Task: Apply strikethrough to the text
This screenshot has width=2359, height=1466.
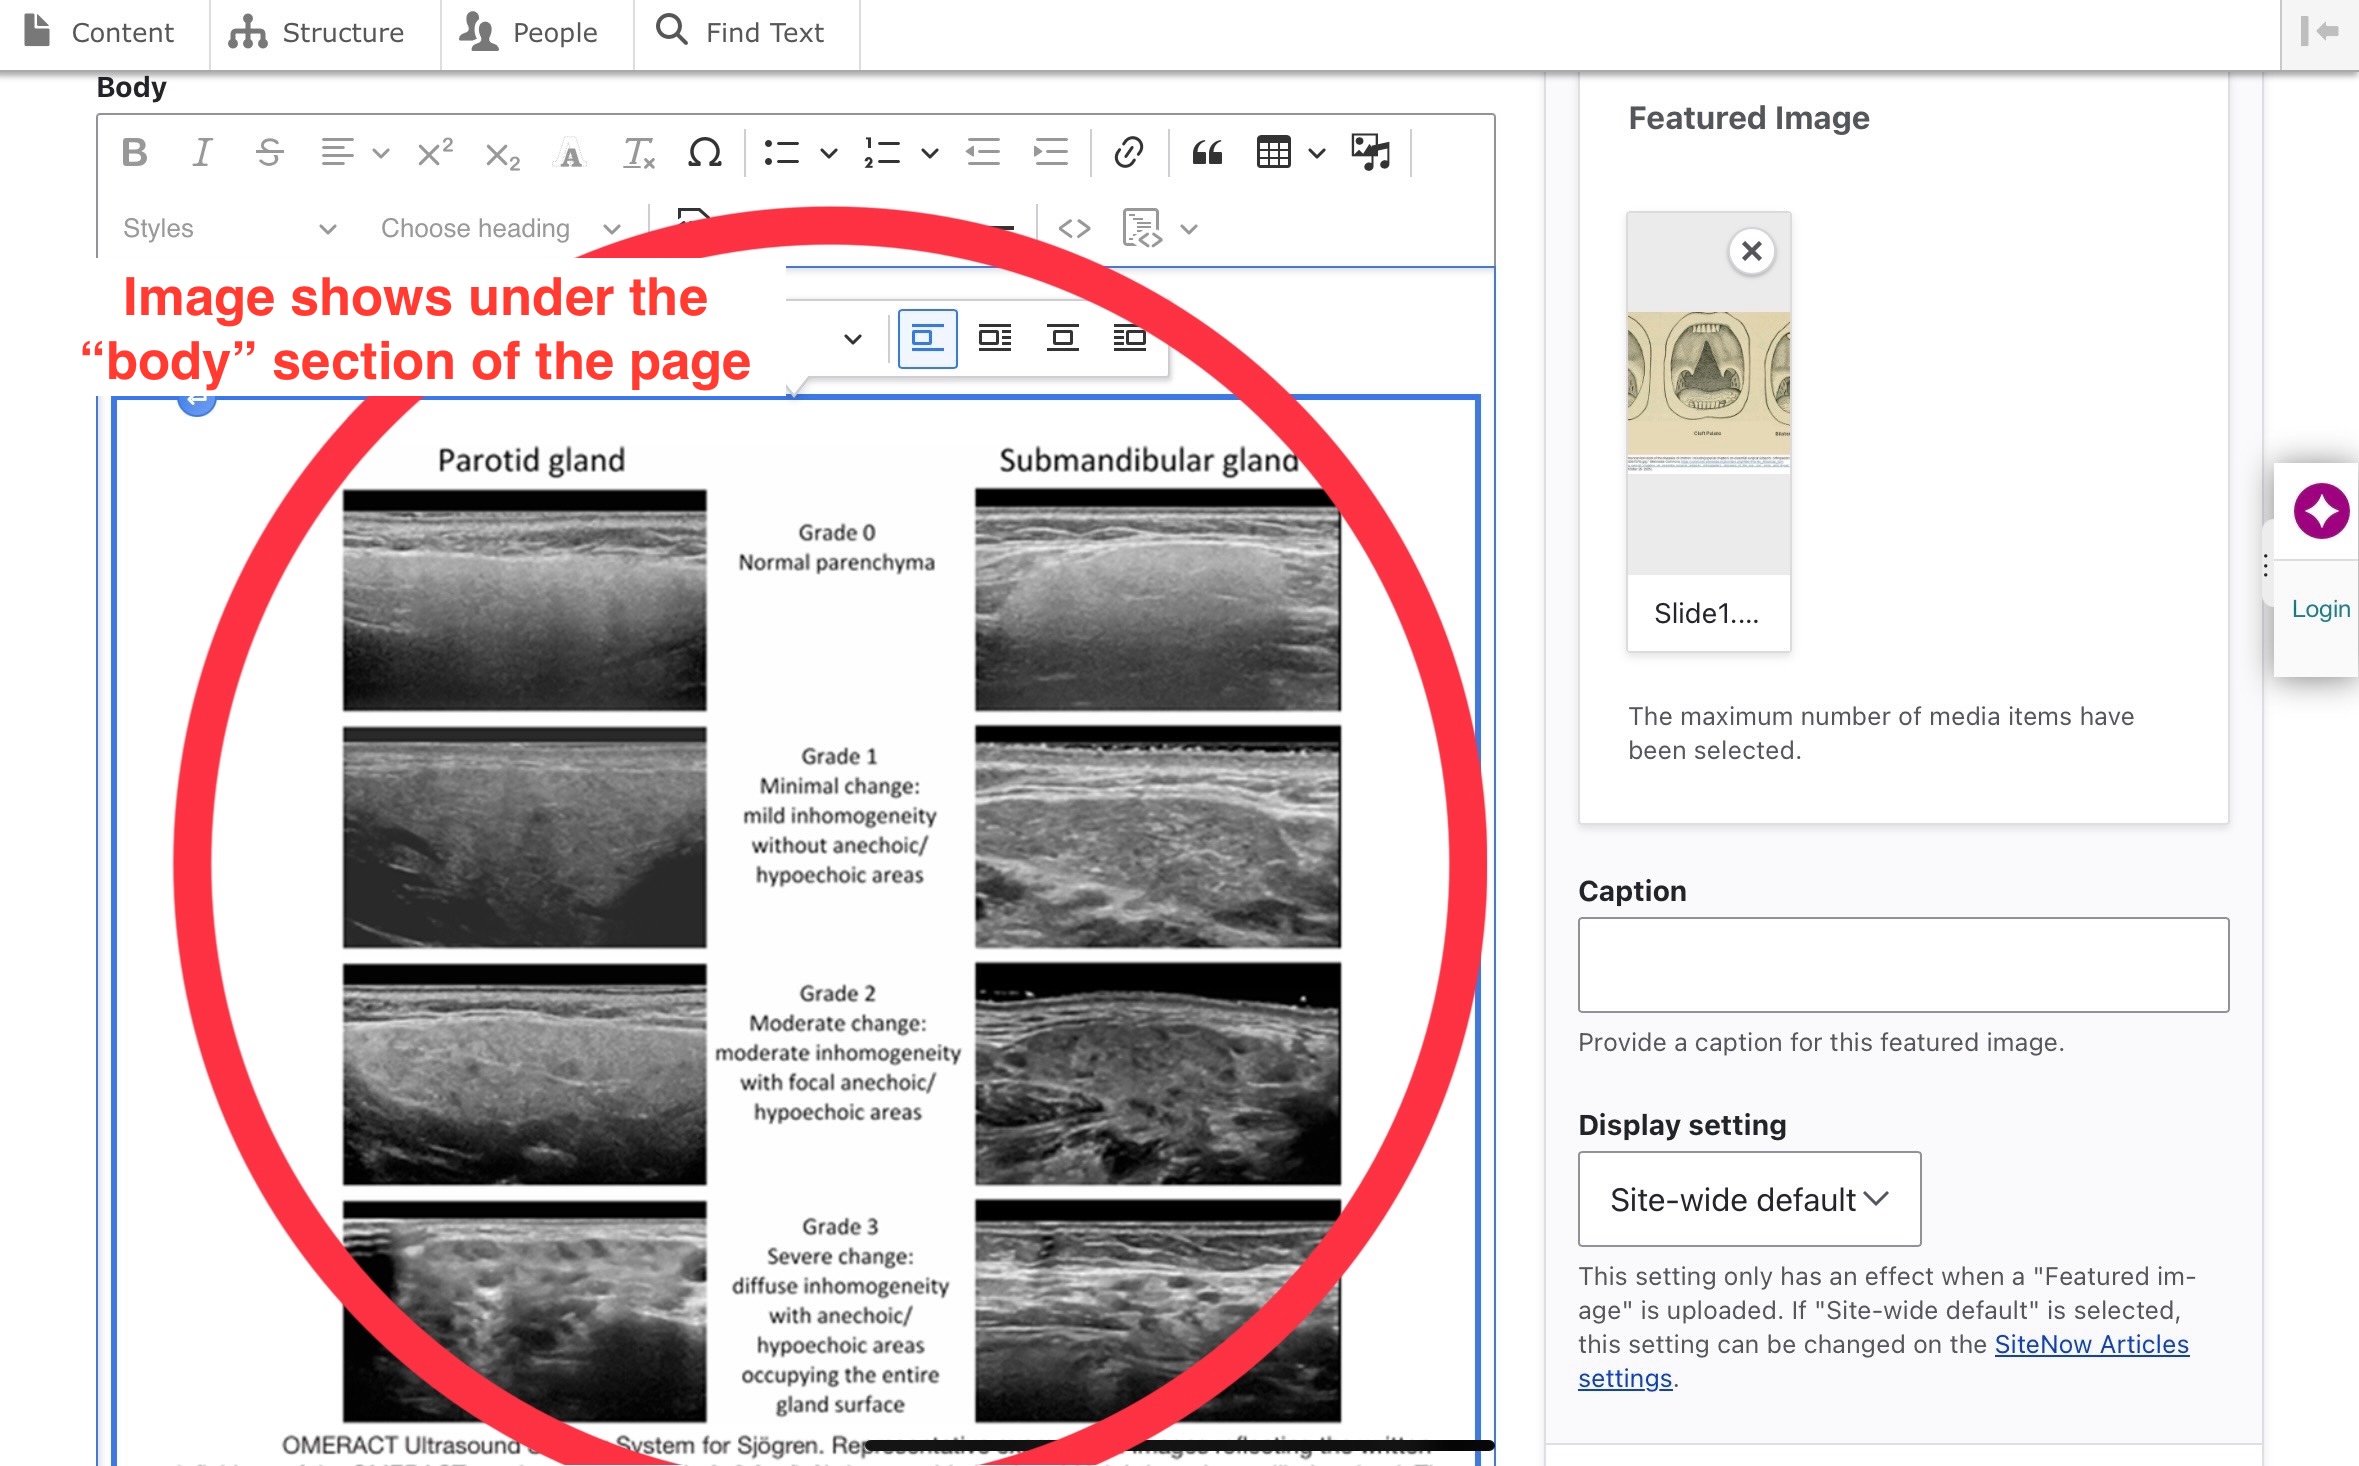Action: coord(269,152)
